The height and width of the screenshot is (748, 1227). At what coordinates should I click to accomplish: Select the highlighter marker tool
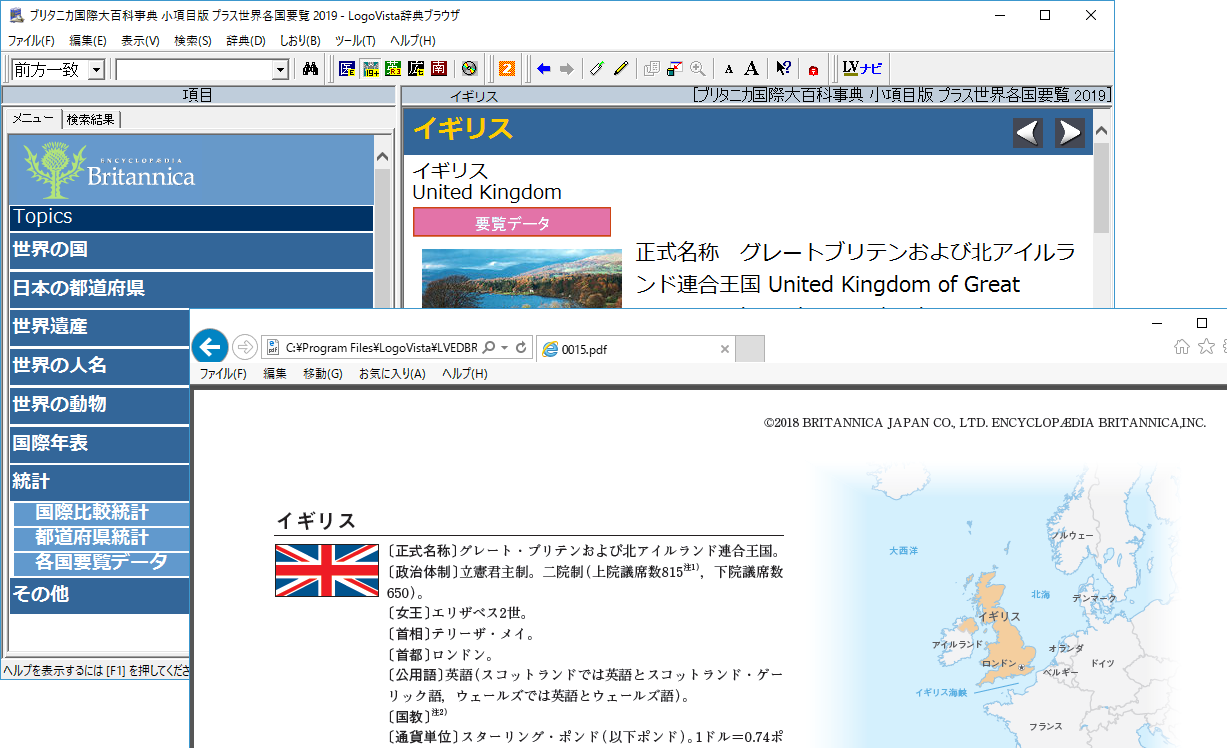597,69
